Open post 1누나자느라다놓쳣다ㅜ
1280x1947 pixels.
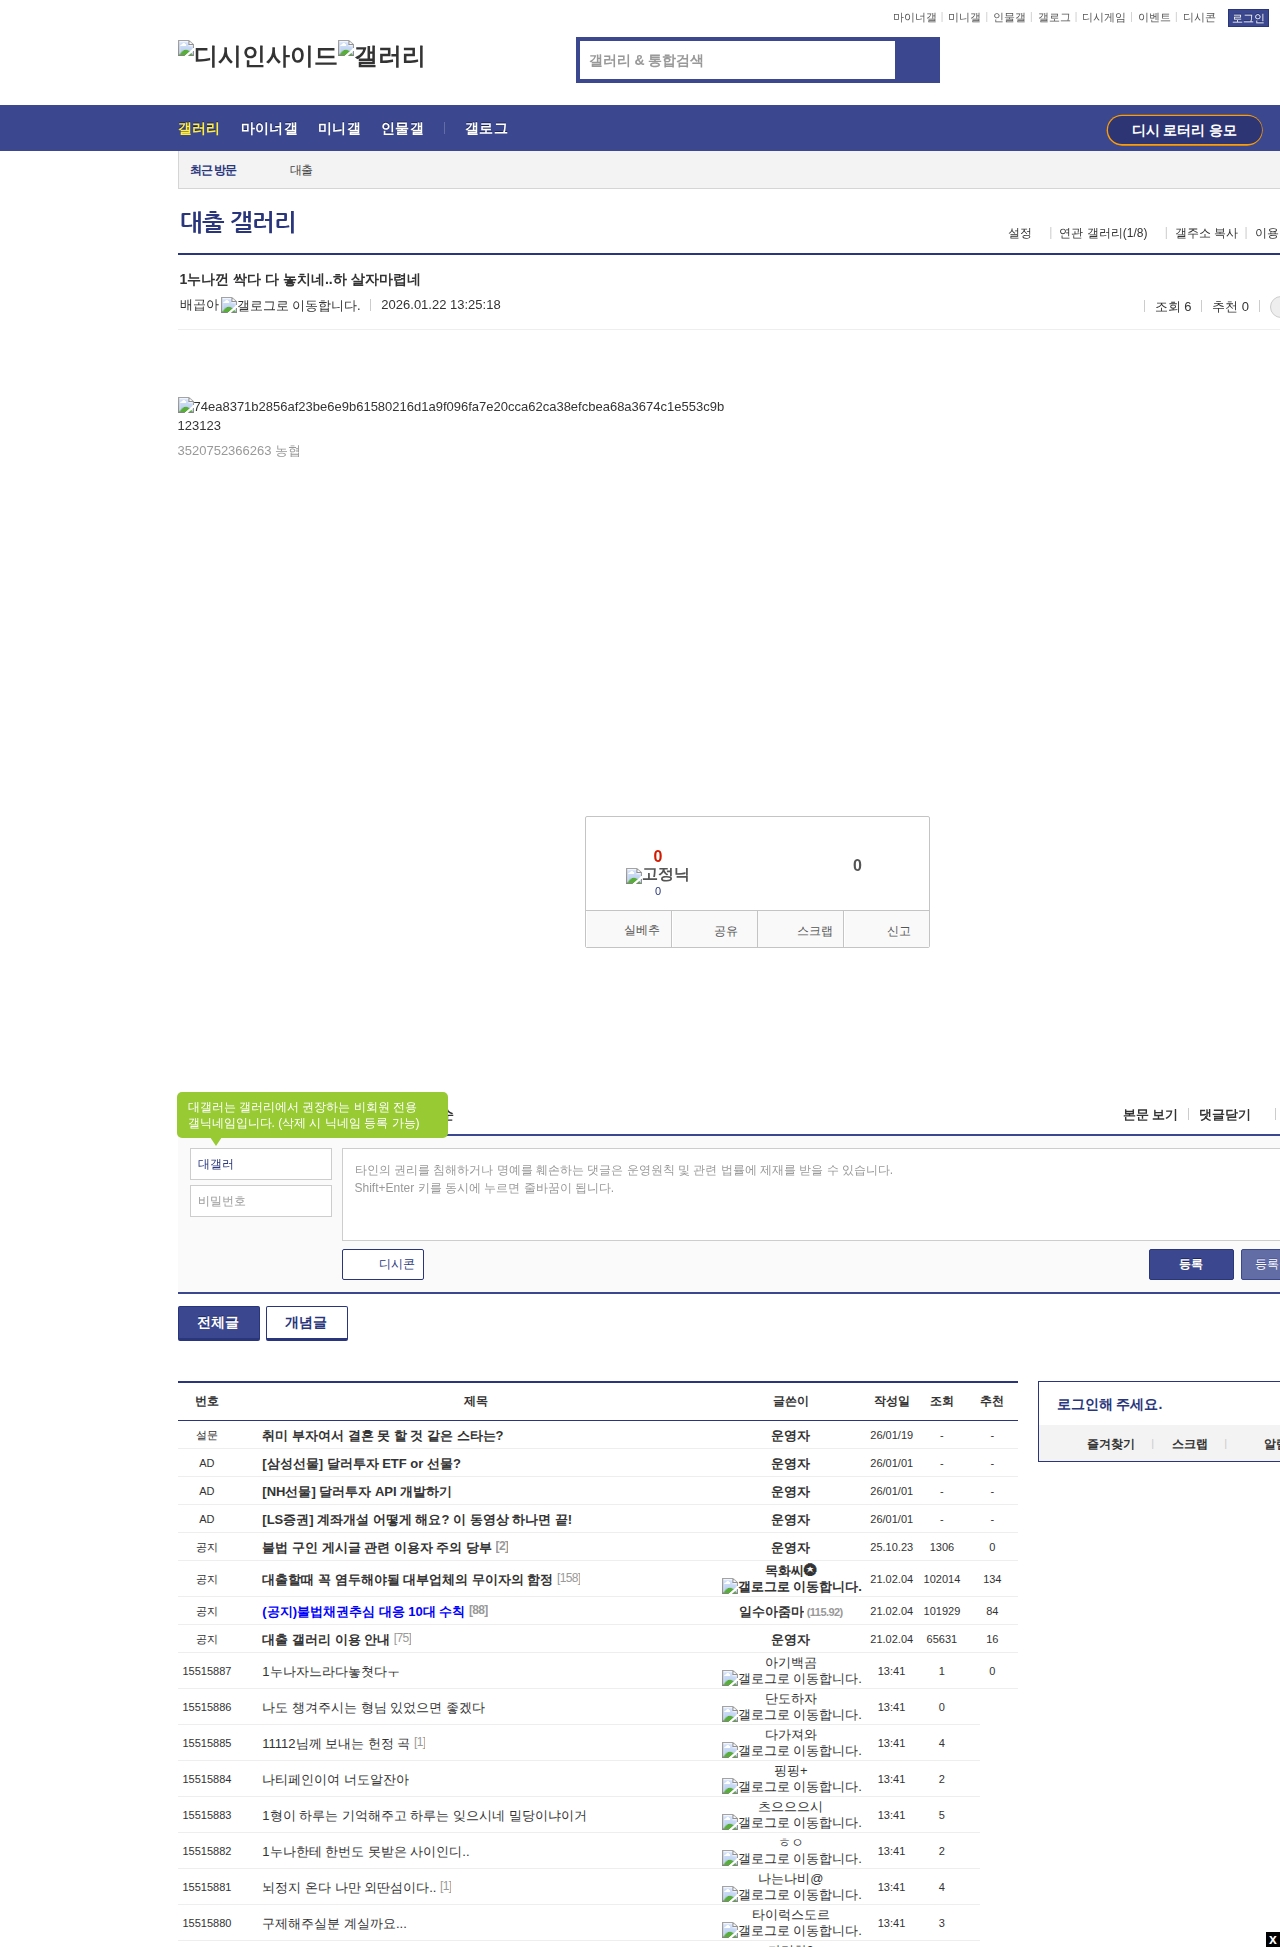pyautogui.click(x=331, y=1672)
